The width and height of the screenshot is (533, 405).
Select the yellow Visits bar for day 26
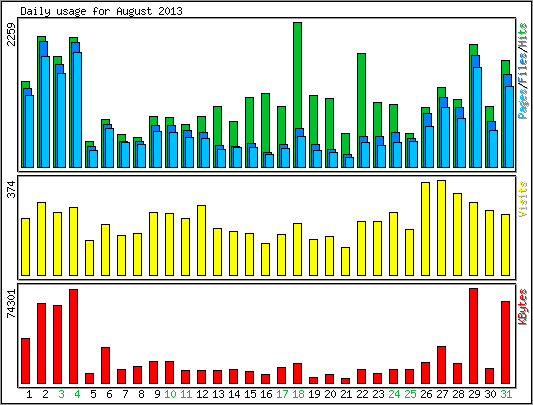coord(426,229)
